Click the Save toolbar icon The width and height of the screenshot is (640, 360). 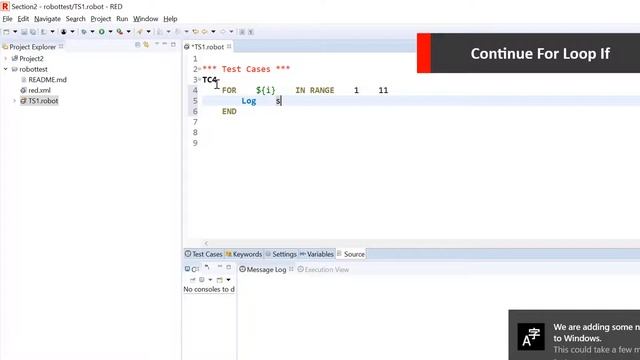24,31
